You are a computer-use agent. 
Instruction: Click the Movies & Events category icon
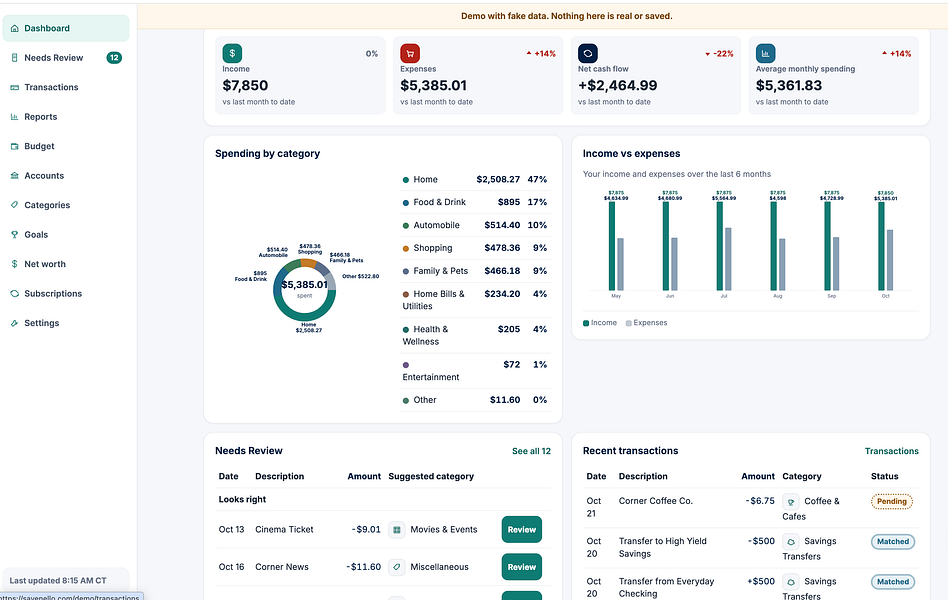click(397, 530)
